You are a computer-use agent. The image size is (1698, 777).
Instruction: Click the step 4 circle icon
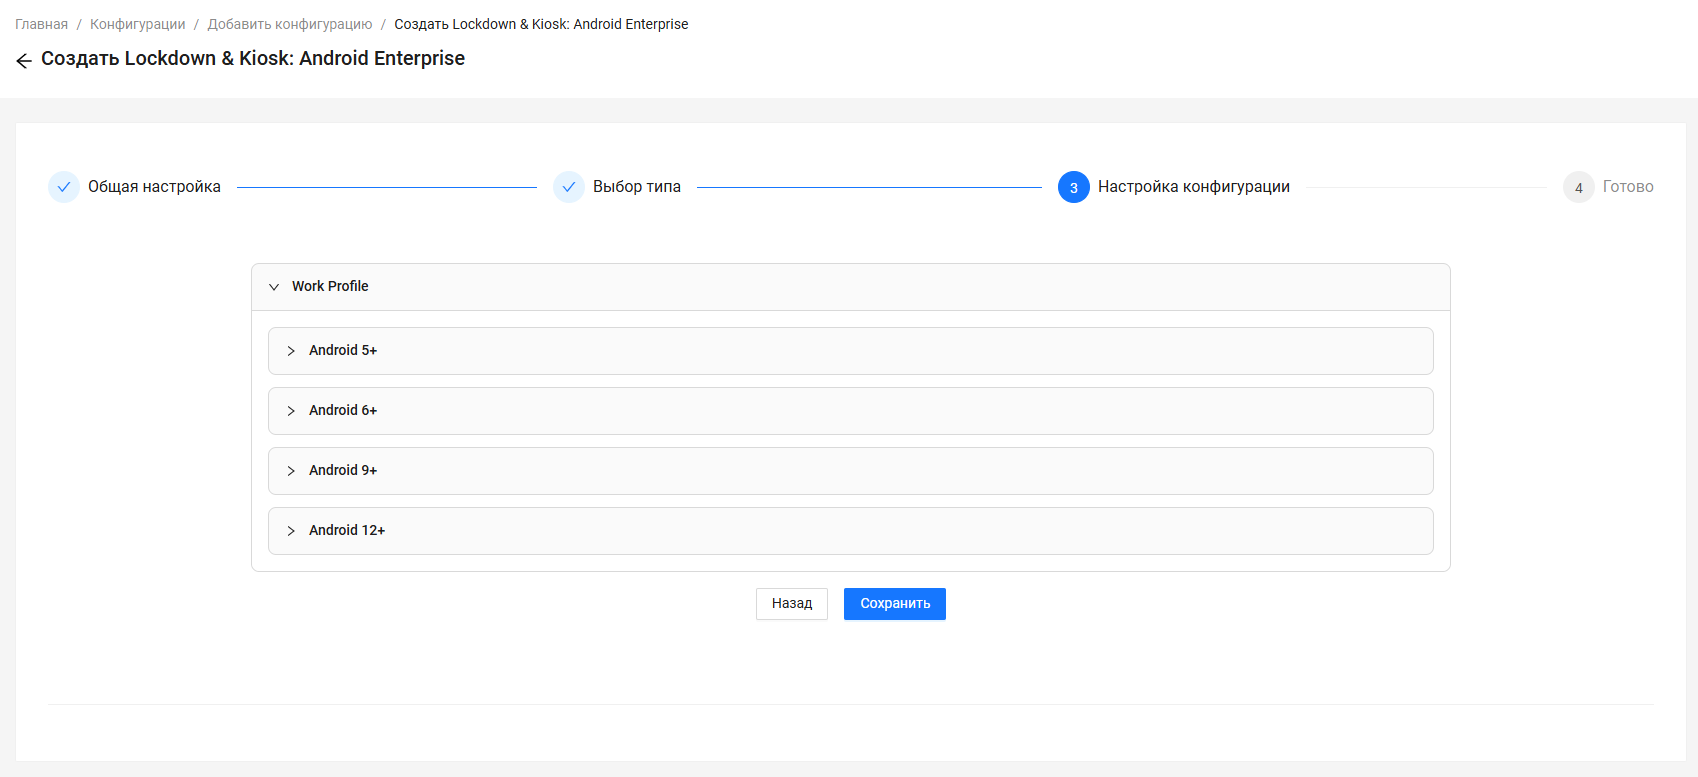(x=1578, y=187)
